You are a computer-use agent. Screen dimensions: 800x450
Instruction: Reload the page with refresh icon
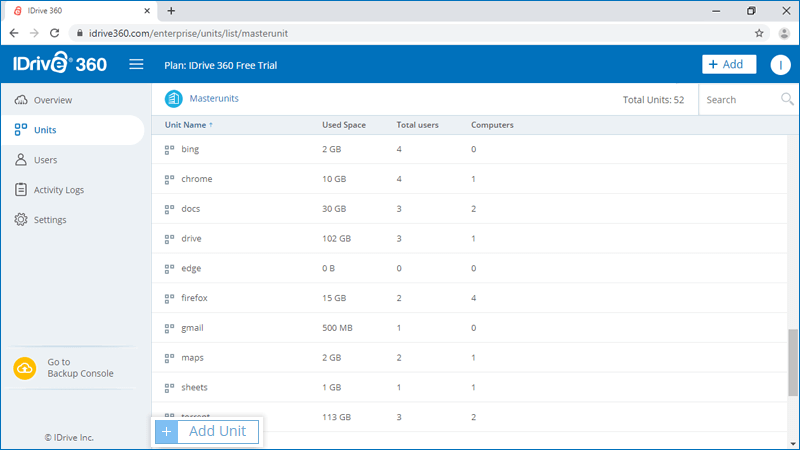55,33
